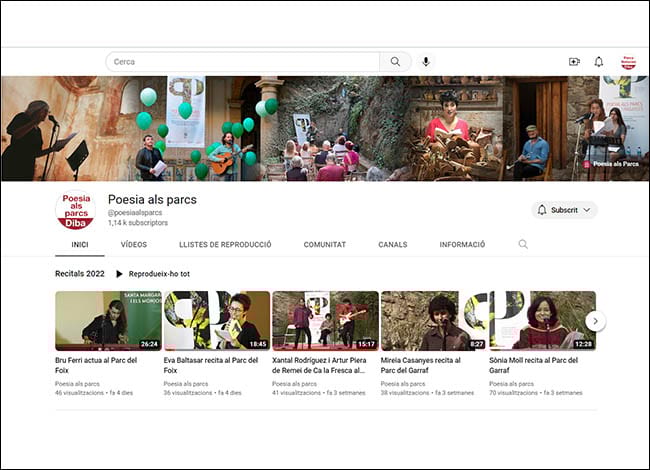This screenshot has height=470, width=650.
Task: Click next arrow on the video carousel
Action: [595, 321]
